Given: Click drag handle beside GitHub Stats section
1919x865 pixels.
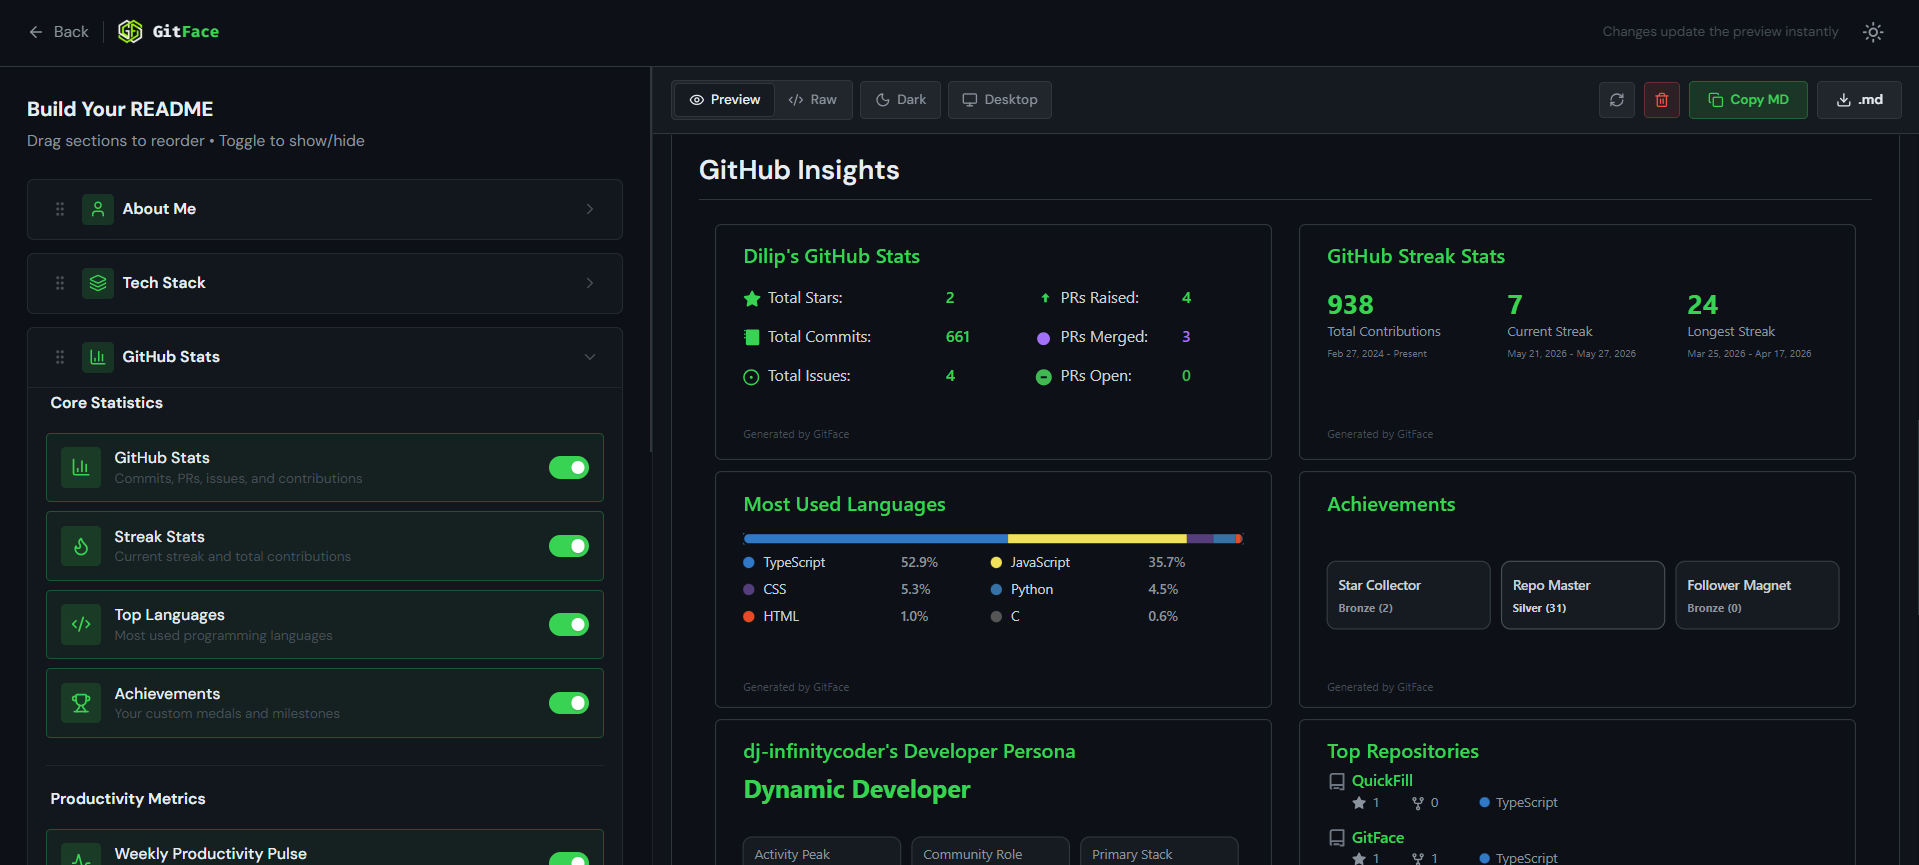Looking at the screenshot, I should 60,357.
